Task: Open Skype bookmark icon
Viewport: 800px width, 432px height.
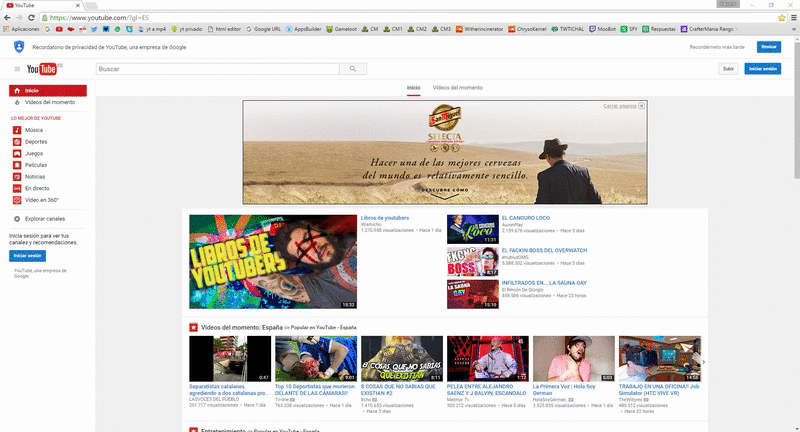Action: [x=129, y=29]
